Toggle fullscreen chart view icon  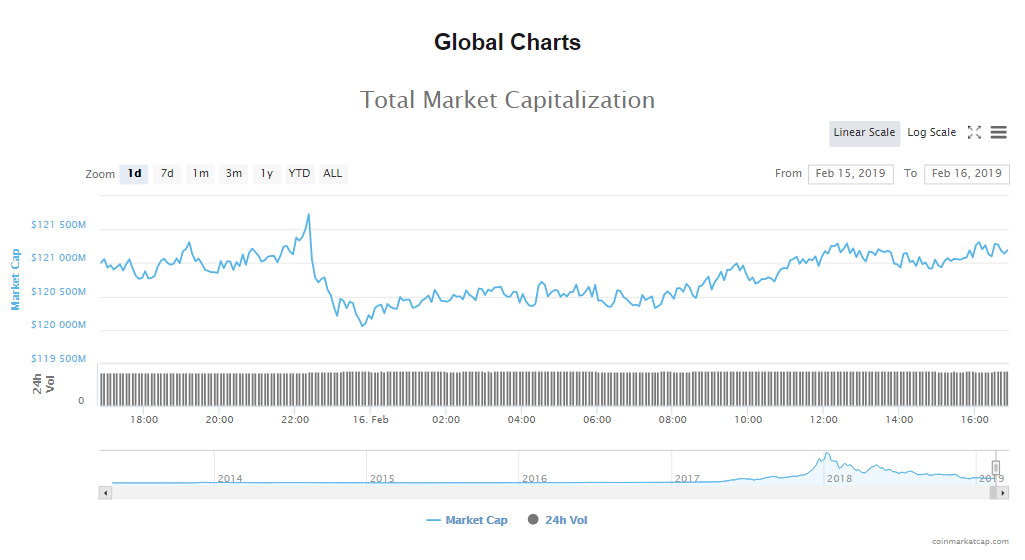tap(974, 133)
